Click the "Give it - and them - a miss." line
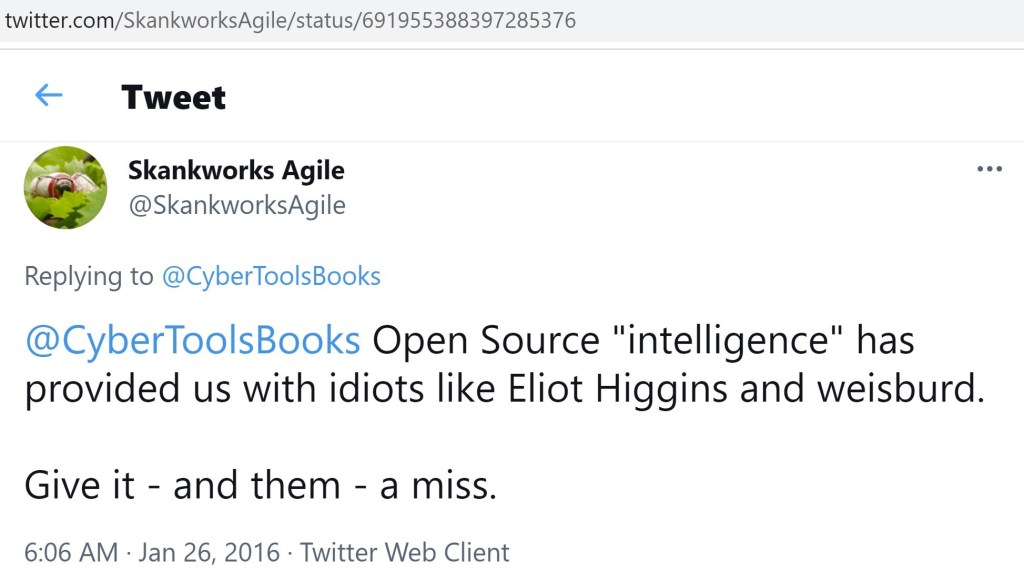 [x=260, y=486]
